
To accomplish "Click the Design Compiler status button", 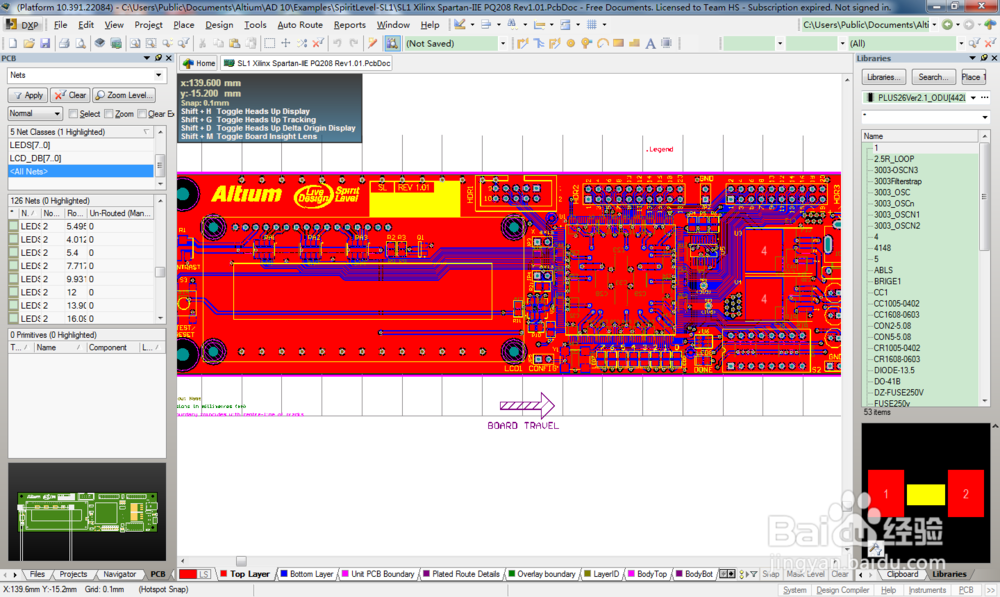I will click(842, 590).
